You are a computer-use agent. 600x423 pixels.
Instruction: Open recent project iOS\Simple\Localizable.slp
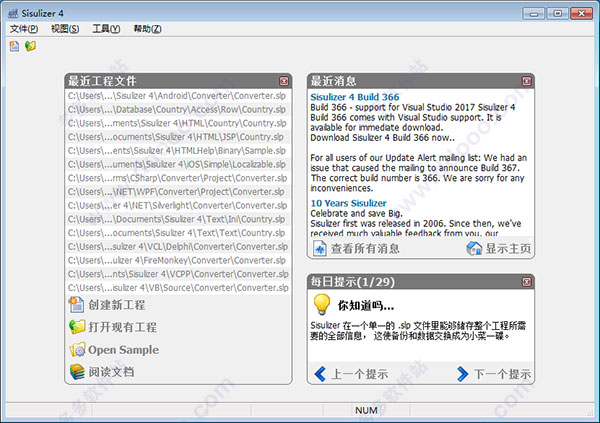point(178,165)
